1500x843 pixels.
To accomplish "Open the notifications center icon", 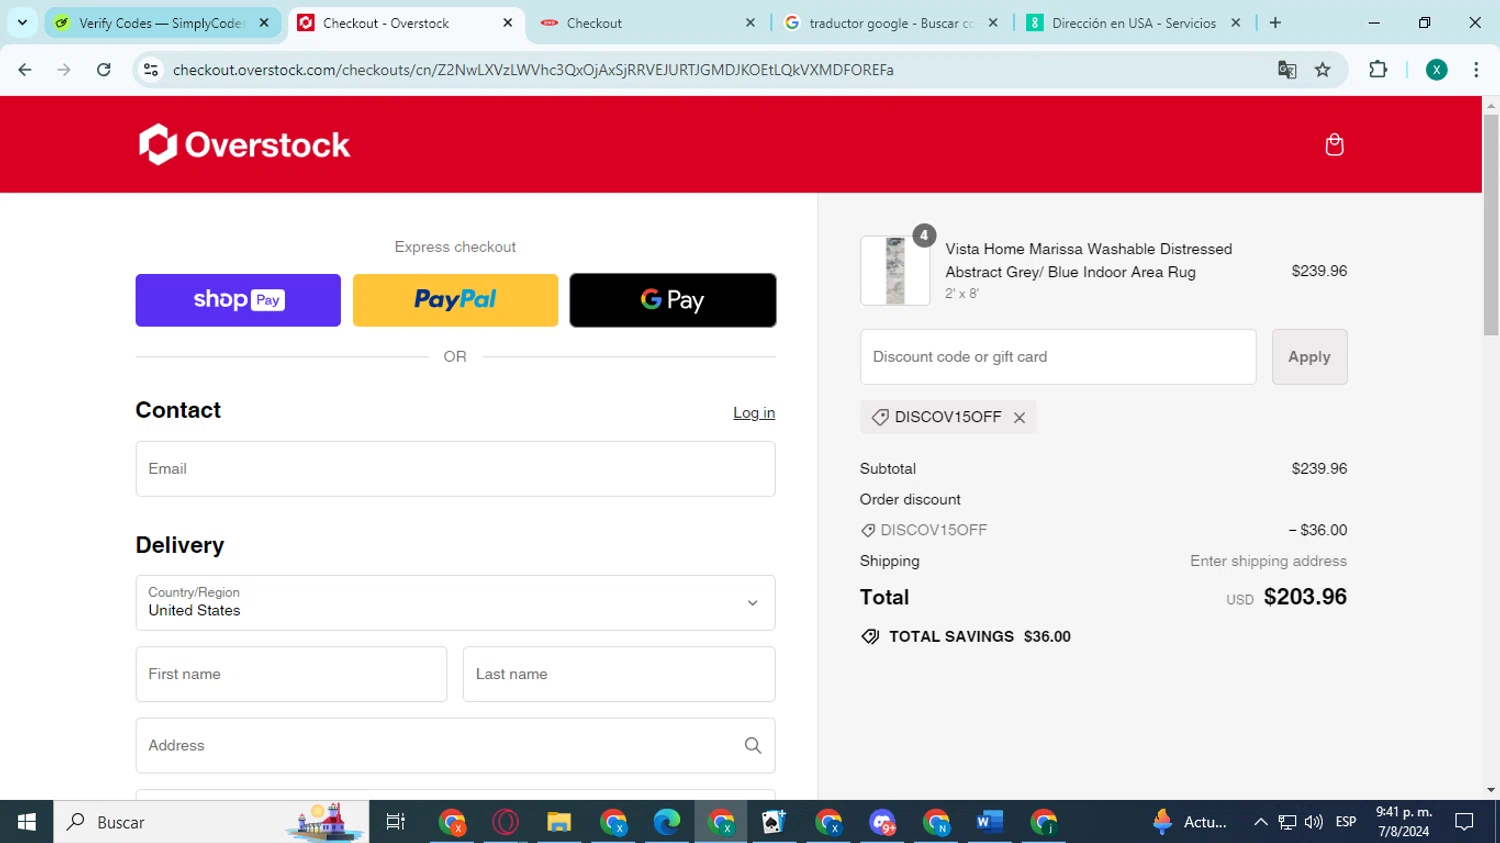I will (x=1465, y=822).
